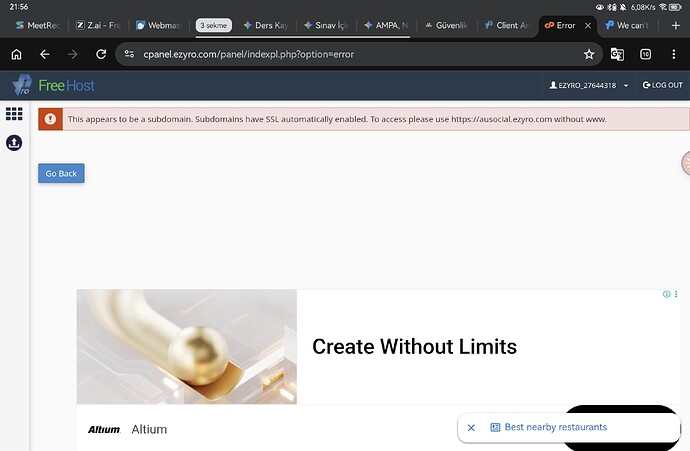690x451 pixels.
Task: Open the browser three-dot menu
Action: point(674,54)
